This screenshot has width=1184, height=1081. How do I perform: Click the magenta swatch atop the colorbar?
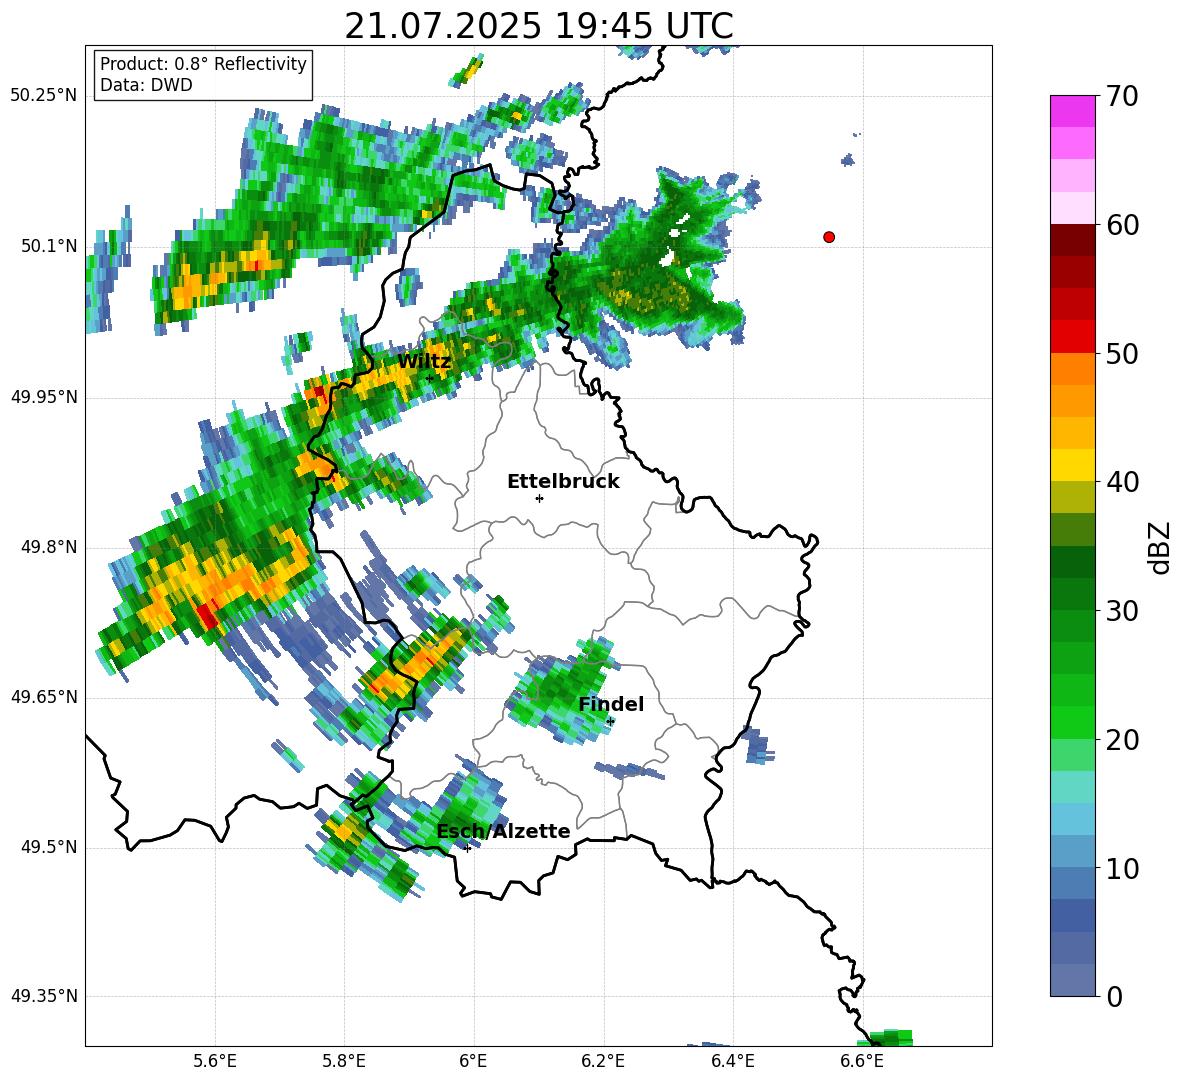[x=1072, y=111]
